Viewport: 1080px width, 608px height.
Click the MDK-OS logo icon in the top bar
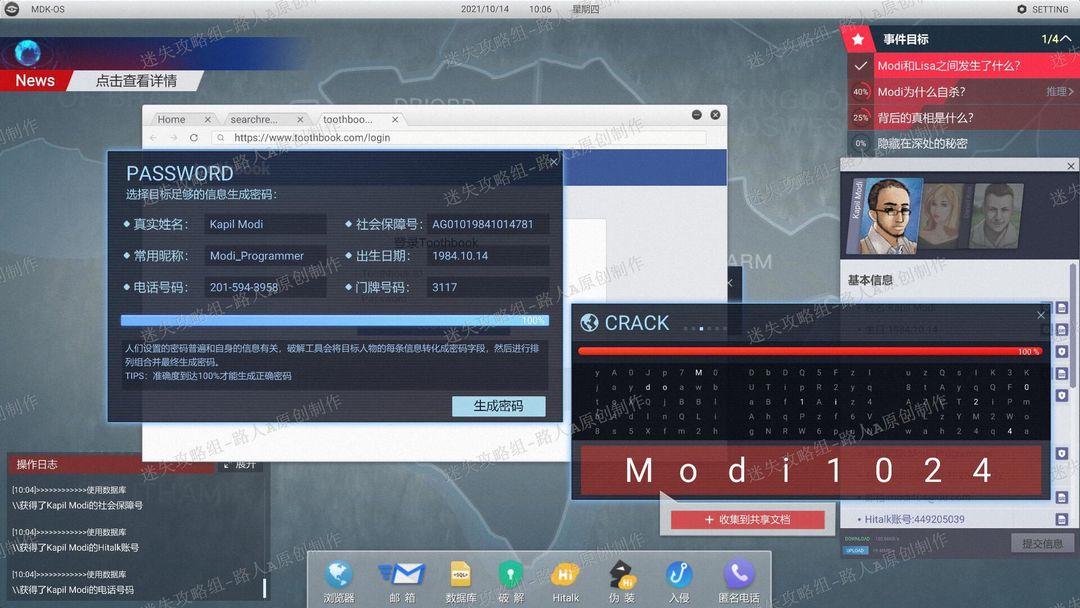click(12, 9)
